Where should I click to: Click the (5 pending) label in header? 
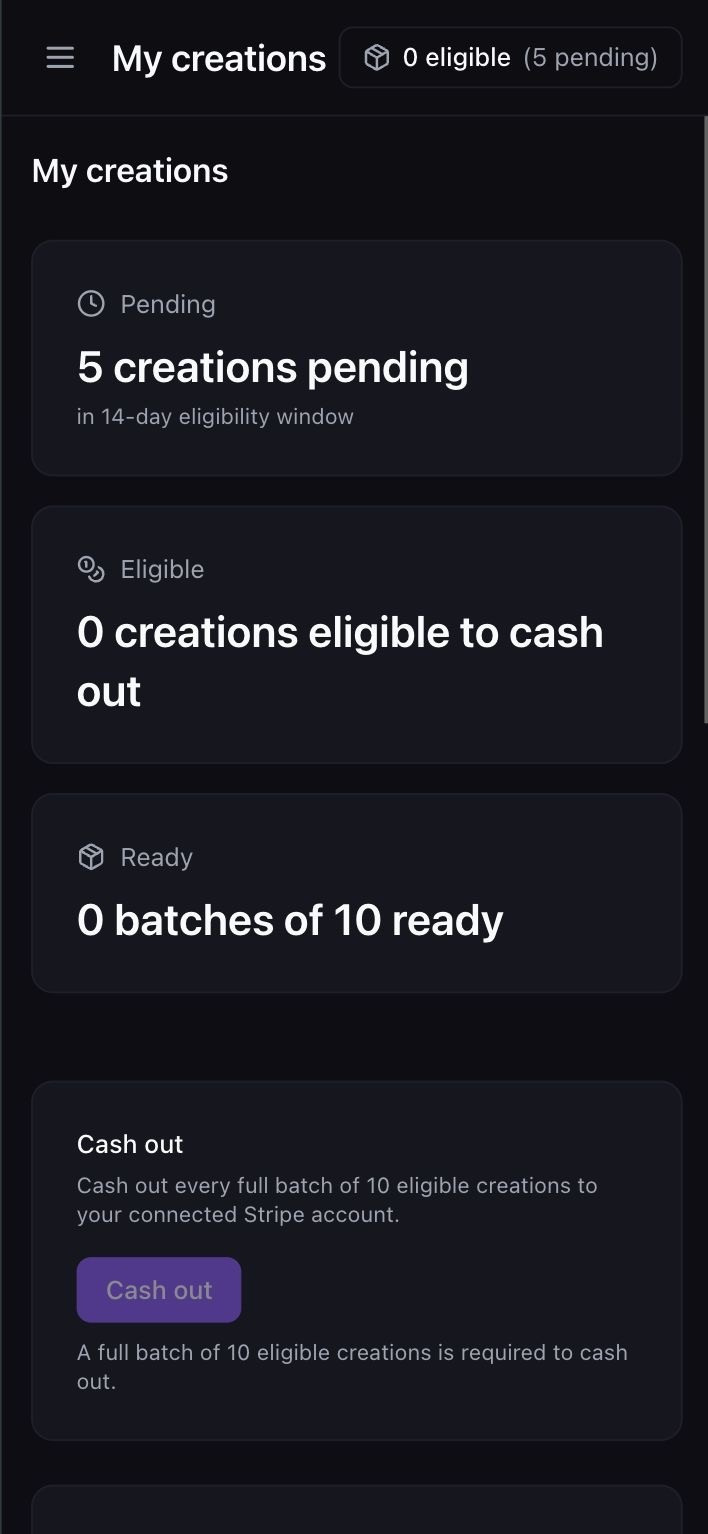tap(591, 58)
